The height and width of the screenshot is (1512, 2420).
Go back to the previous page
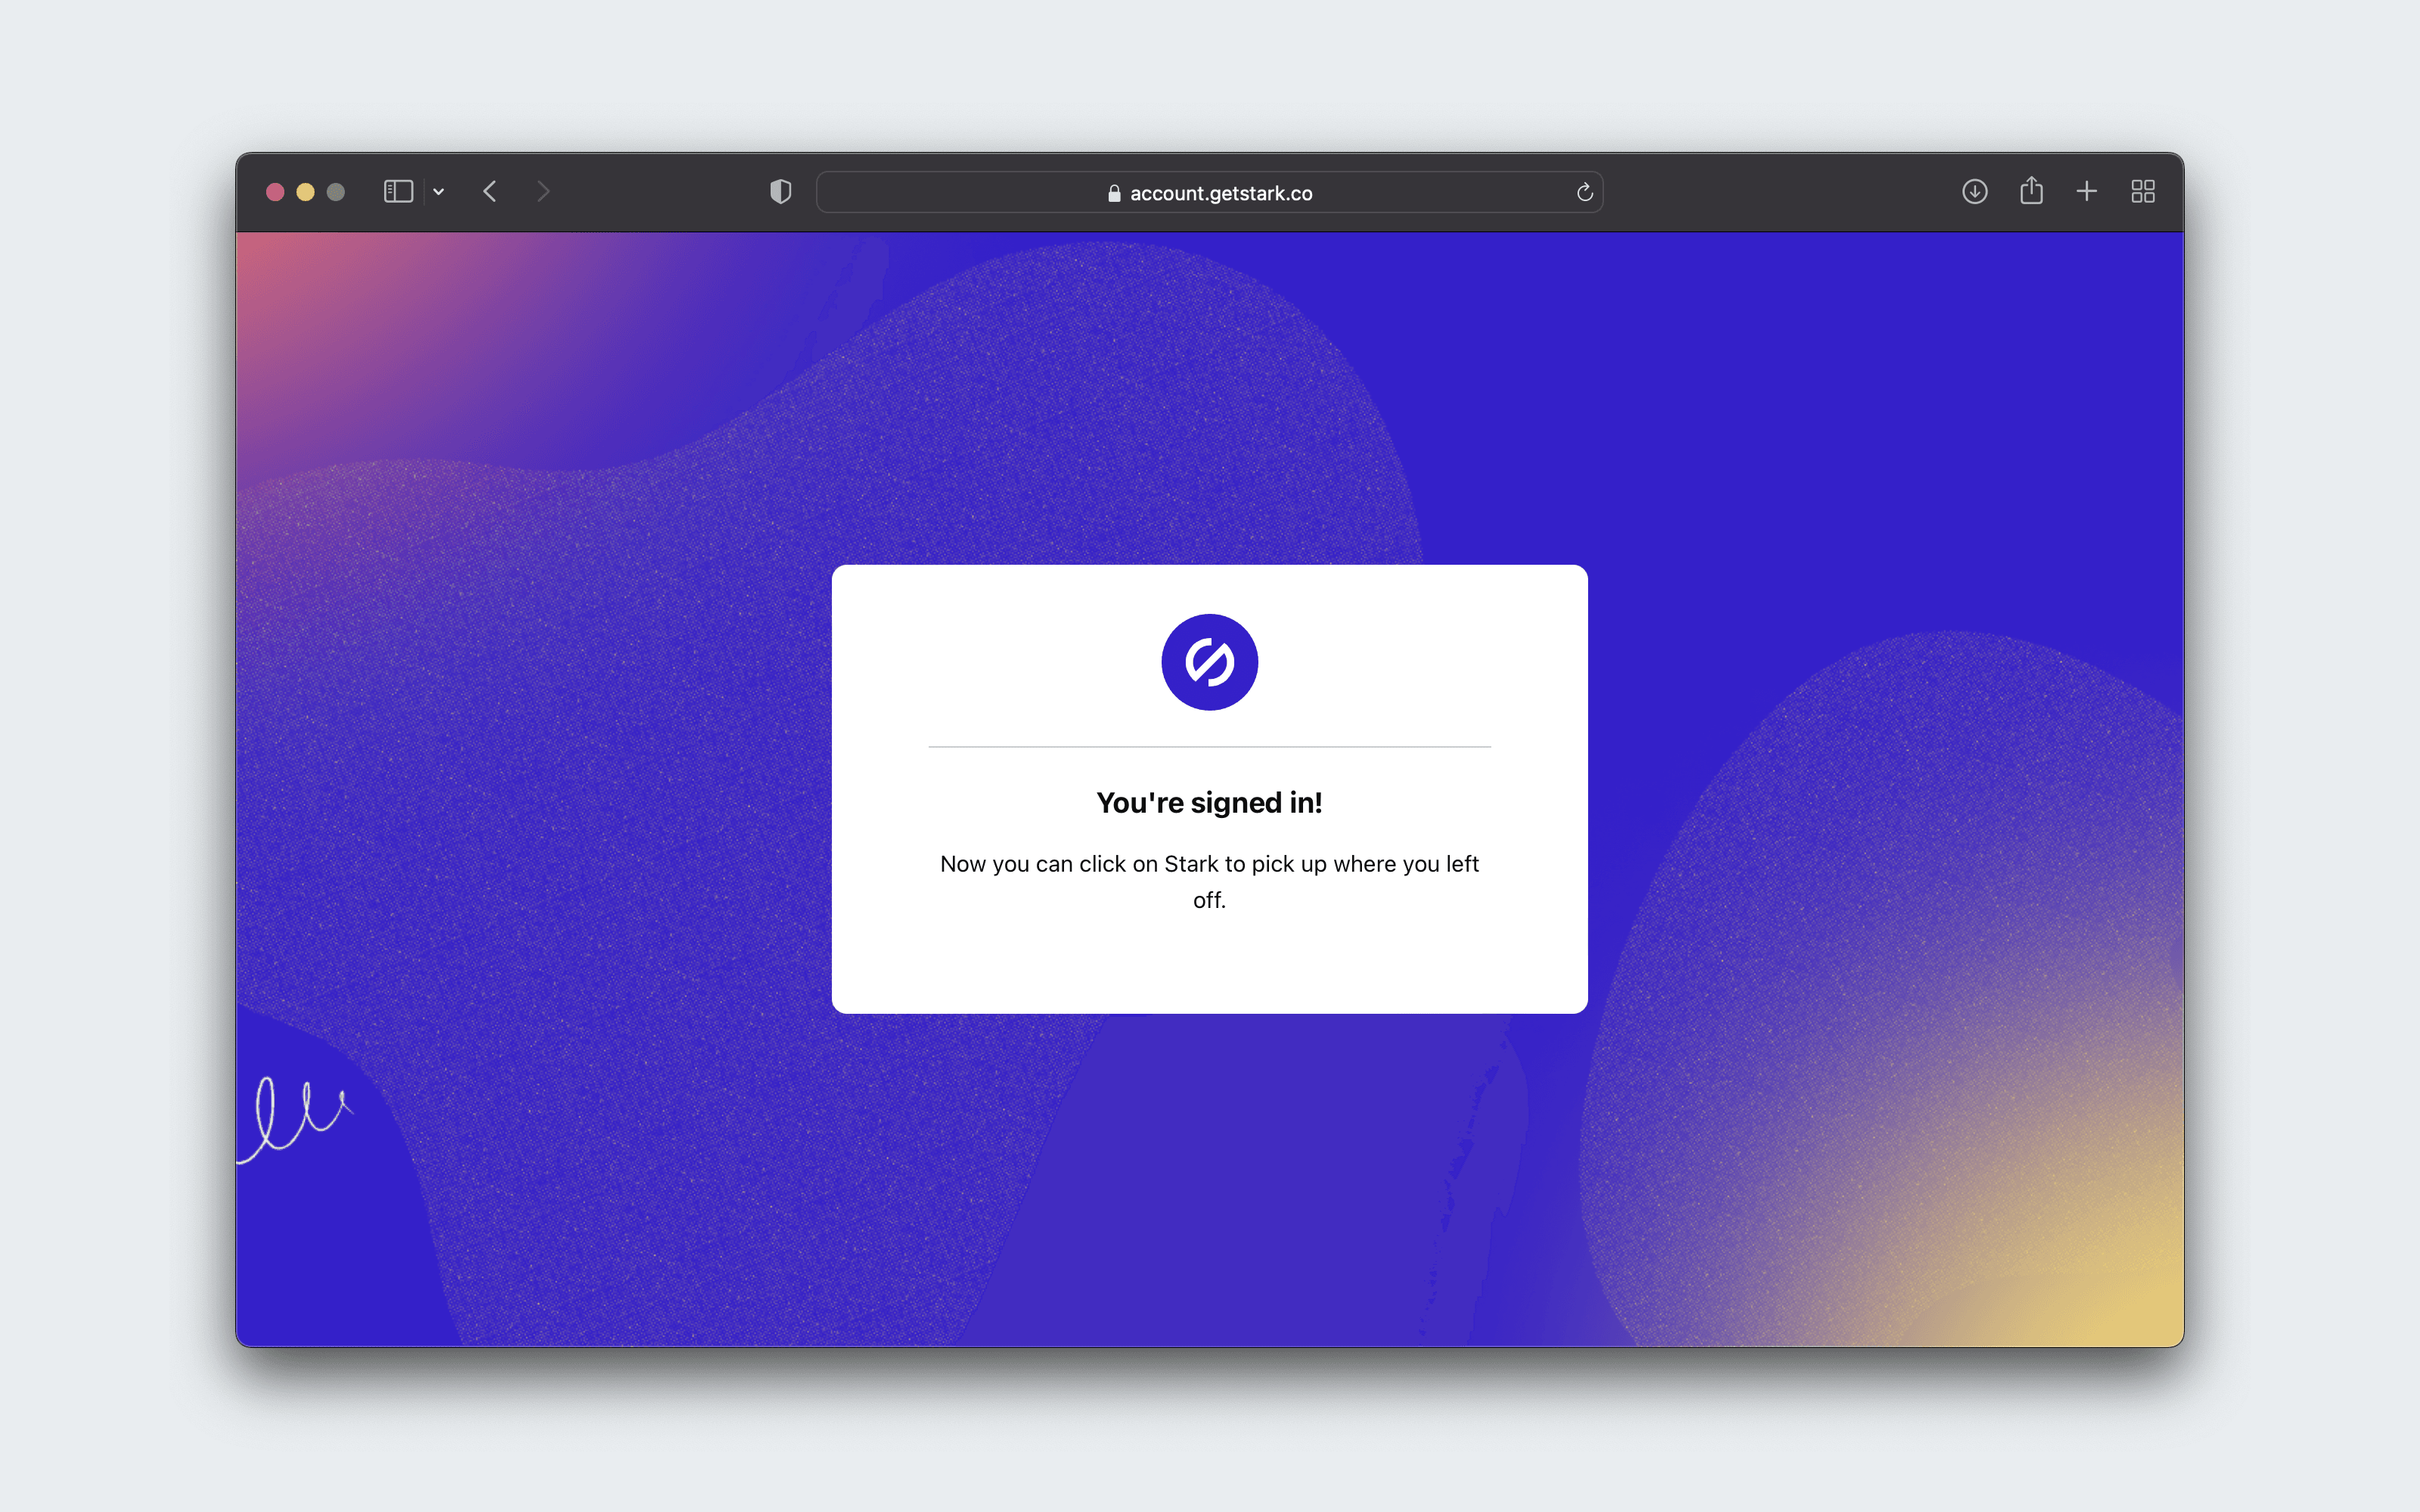pyautogui.click(x=490, y=192)
